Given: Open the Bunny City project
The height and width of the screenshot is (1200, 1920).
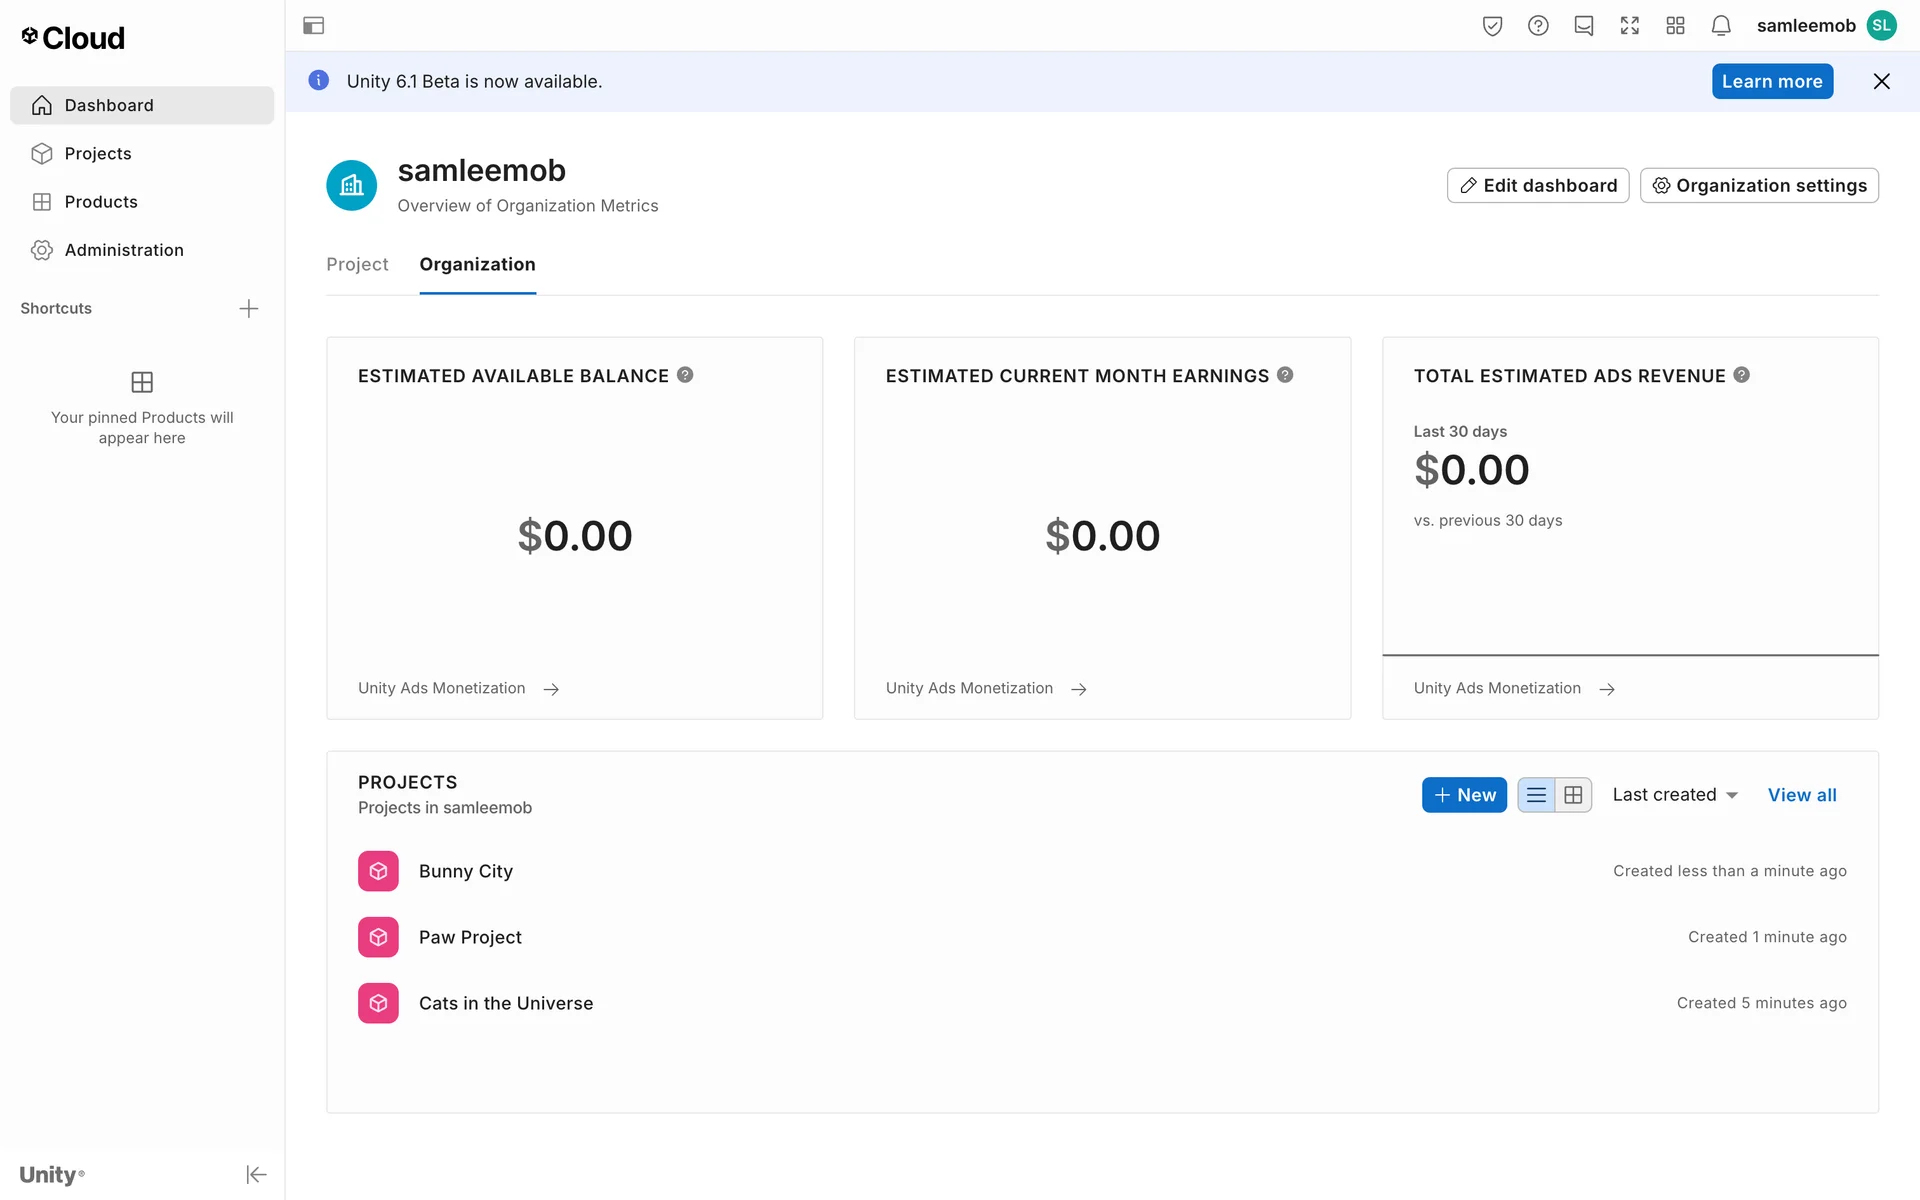Looking at the screenshot, I should 465,871.
